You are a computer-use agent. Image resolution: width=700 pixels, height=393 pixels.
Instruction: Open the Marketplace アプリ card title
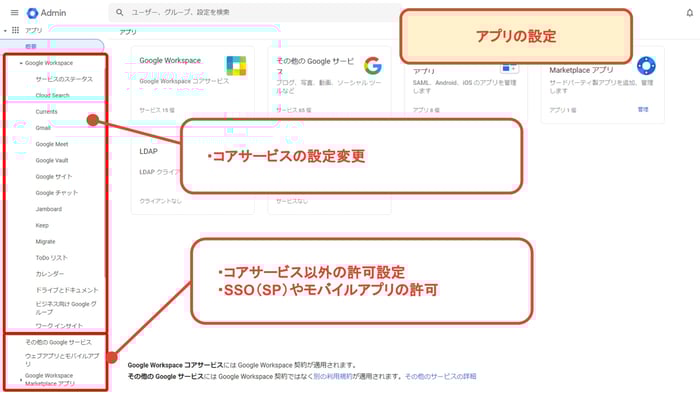(581, 70)
